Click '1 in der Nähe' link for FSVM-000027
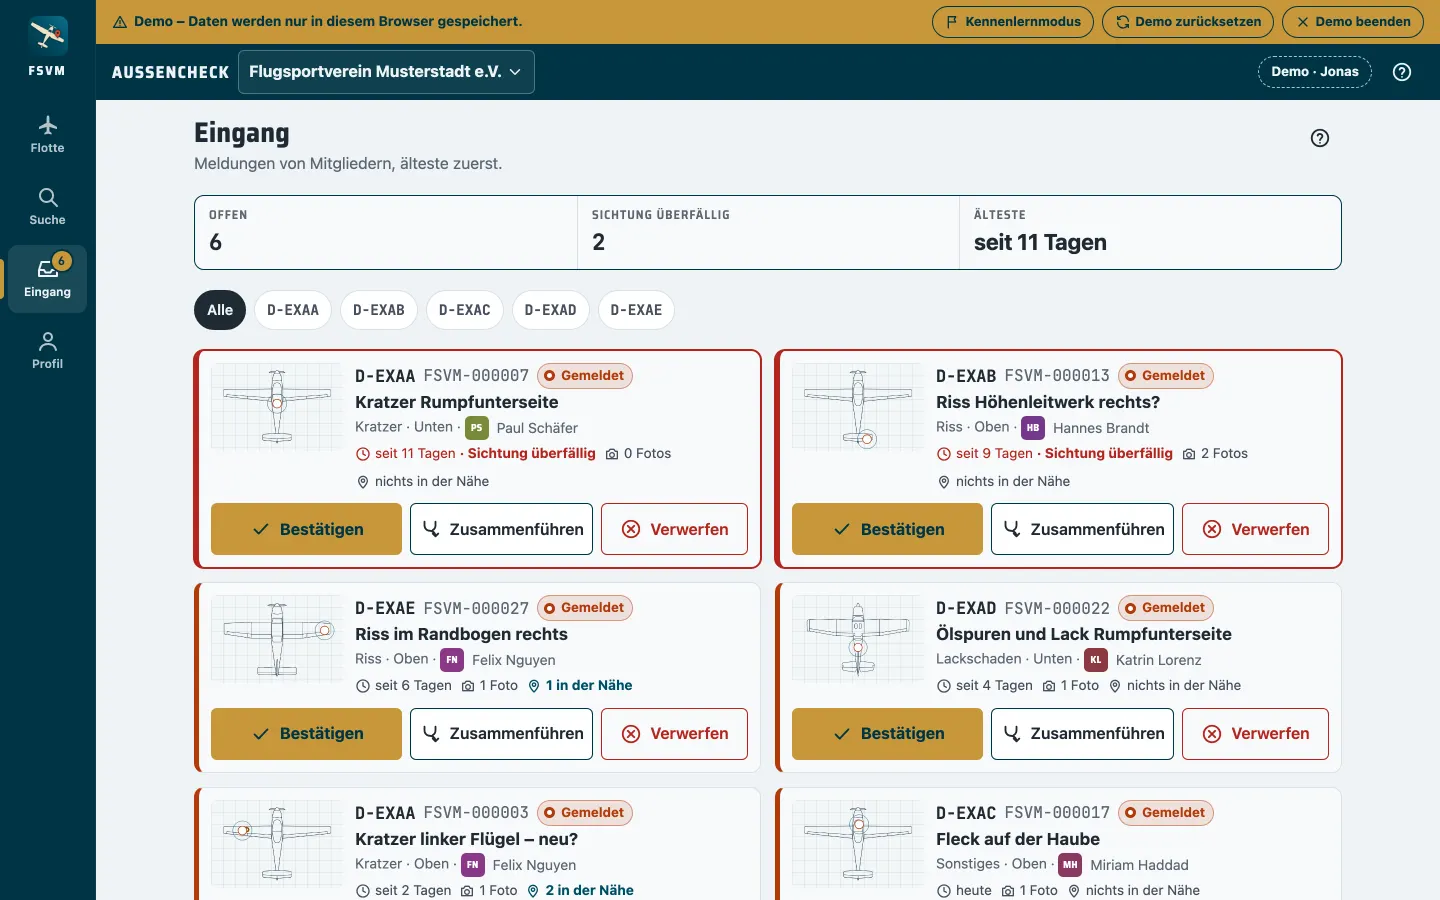The width and height of the screenshot is (1440, 900). tap(580, 686)
